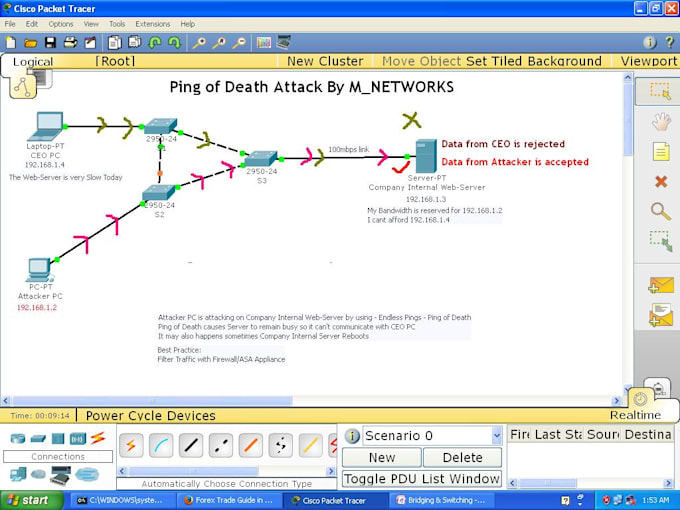Open the Edit menu
Screen dimensions: 680x510
point(32,24)
